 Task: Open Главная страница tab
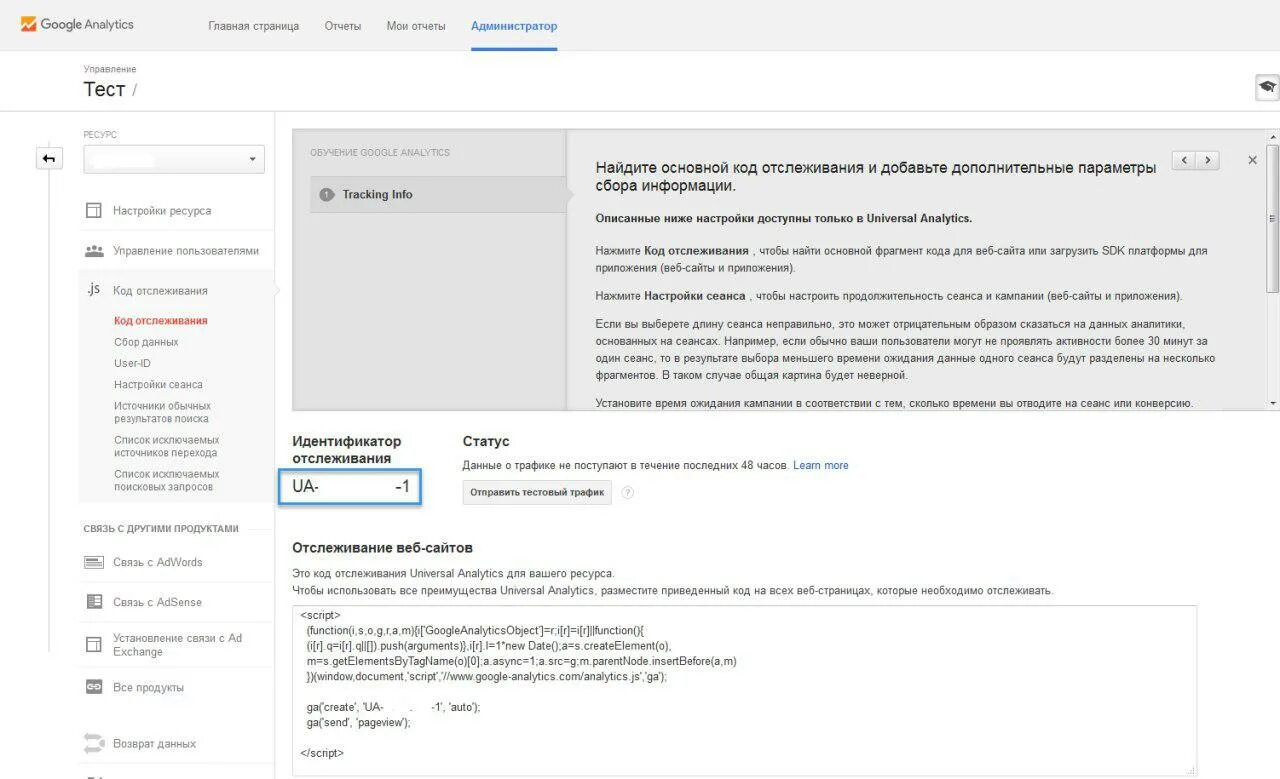(x=254, y=26)
